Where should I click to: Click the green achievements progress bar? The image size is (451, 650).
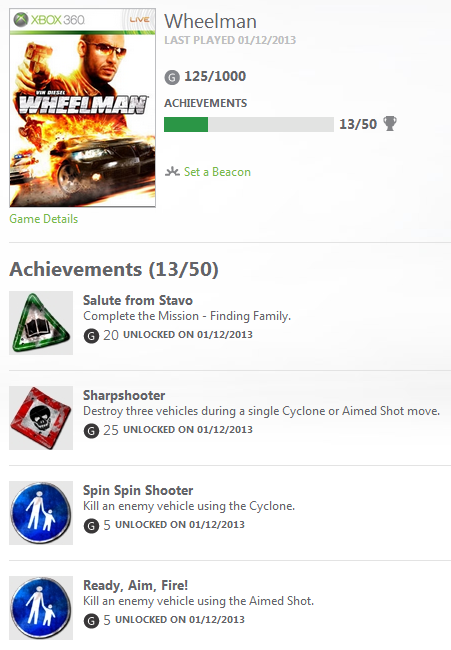pyautogui.click(x=249, y=124)
